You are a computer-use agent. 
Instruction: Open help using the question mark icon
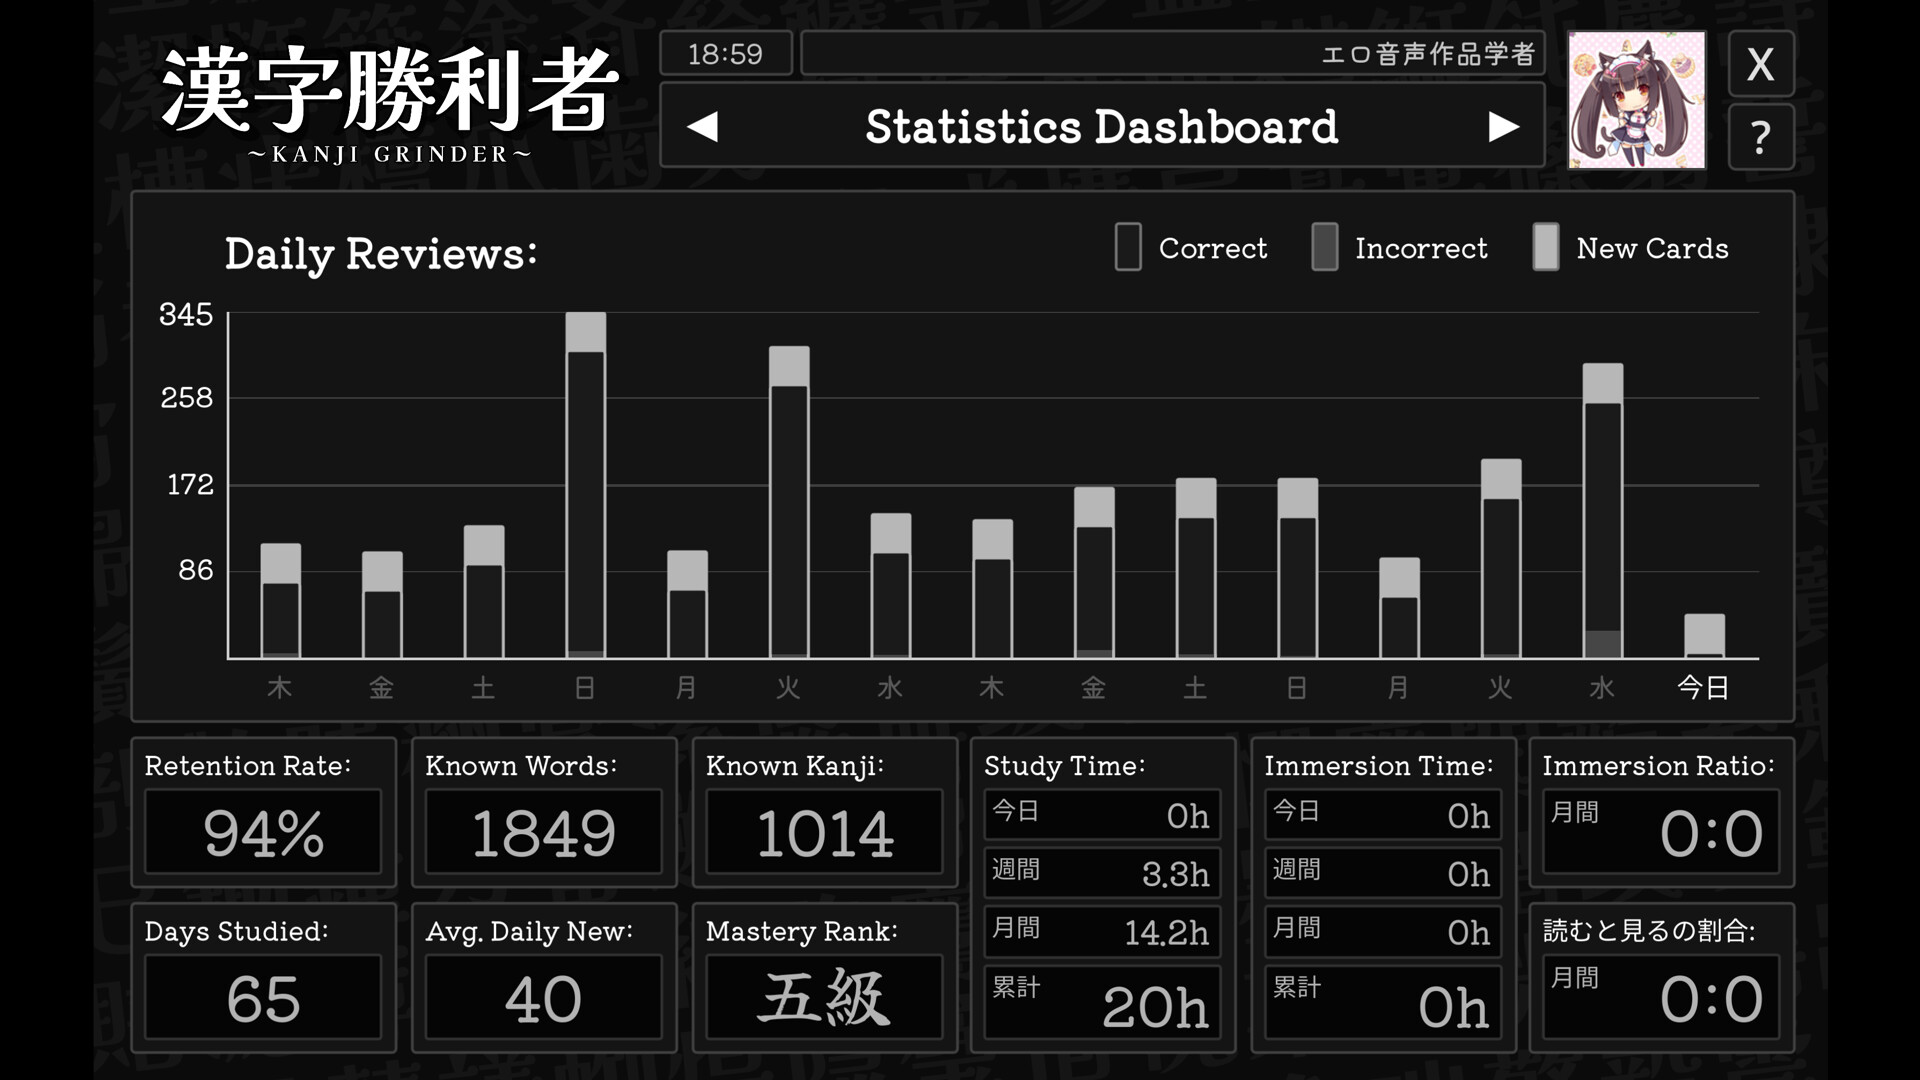pyautogui.click(x=1760, y=137)
